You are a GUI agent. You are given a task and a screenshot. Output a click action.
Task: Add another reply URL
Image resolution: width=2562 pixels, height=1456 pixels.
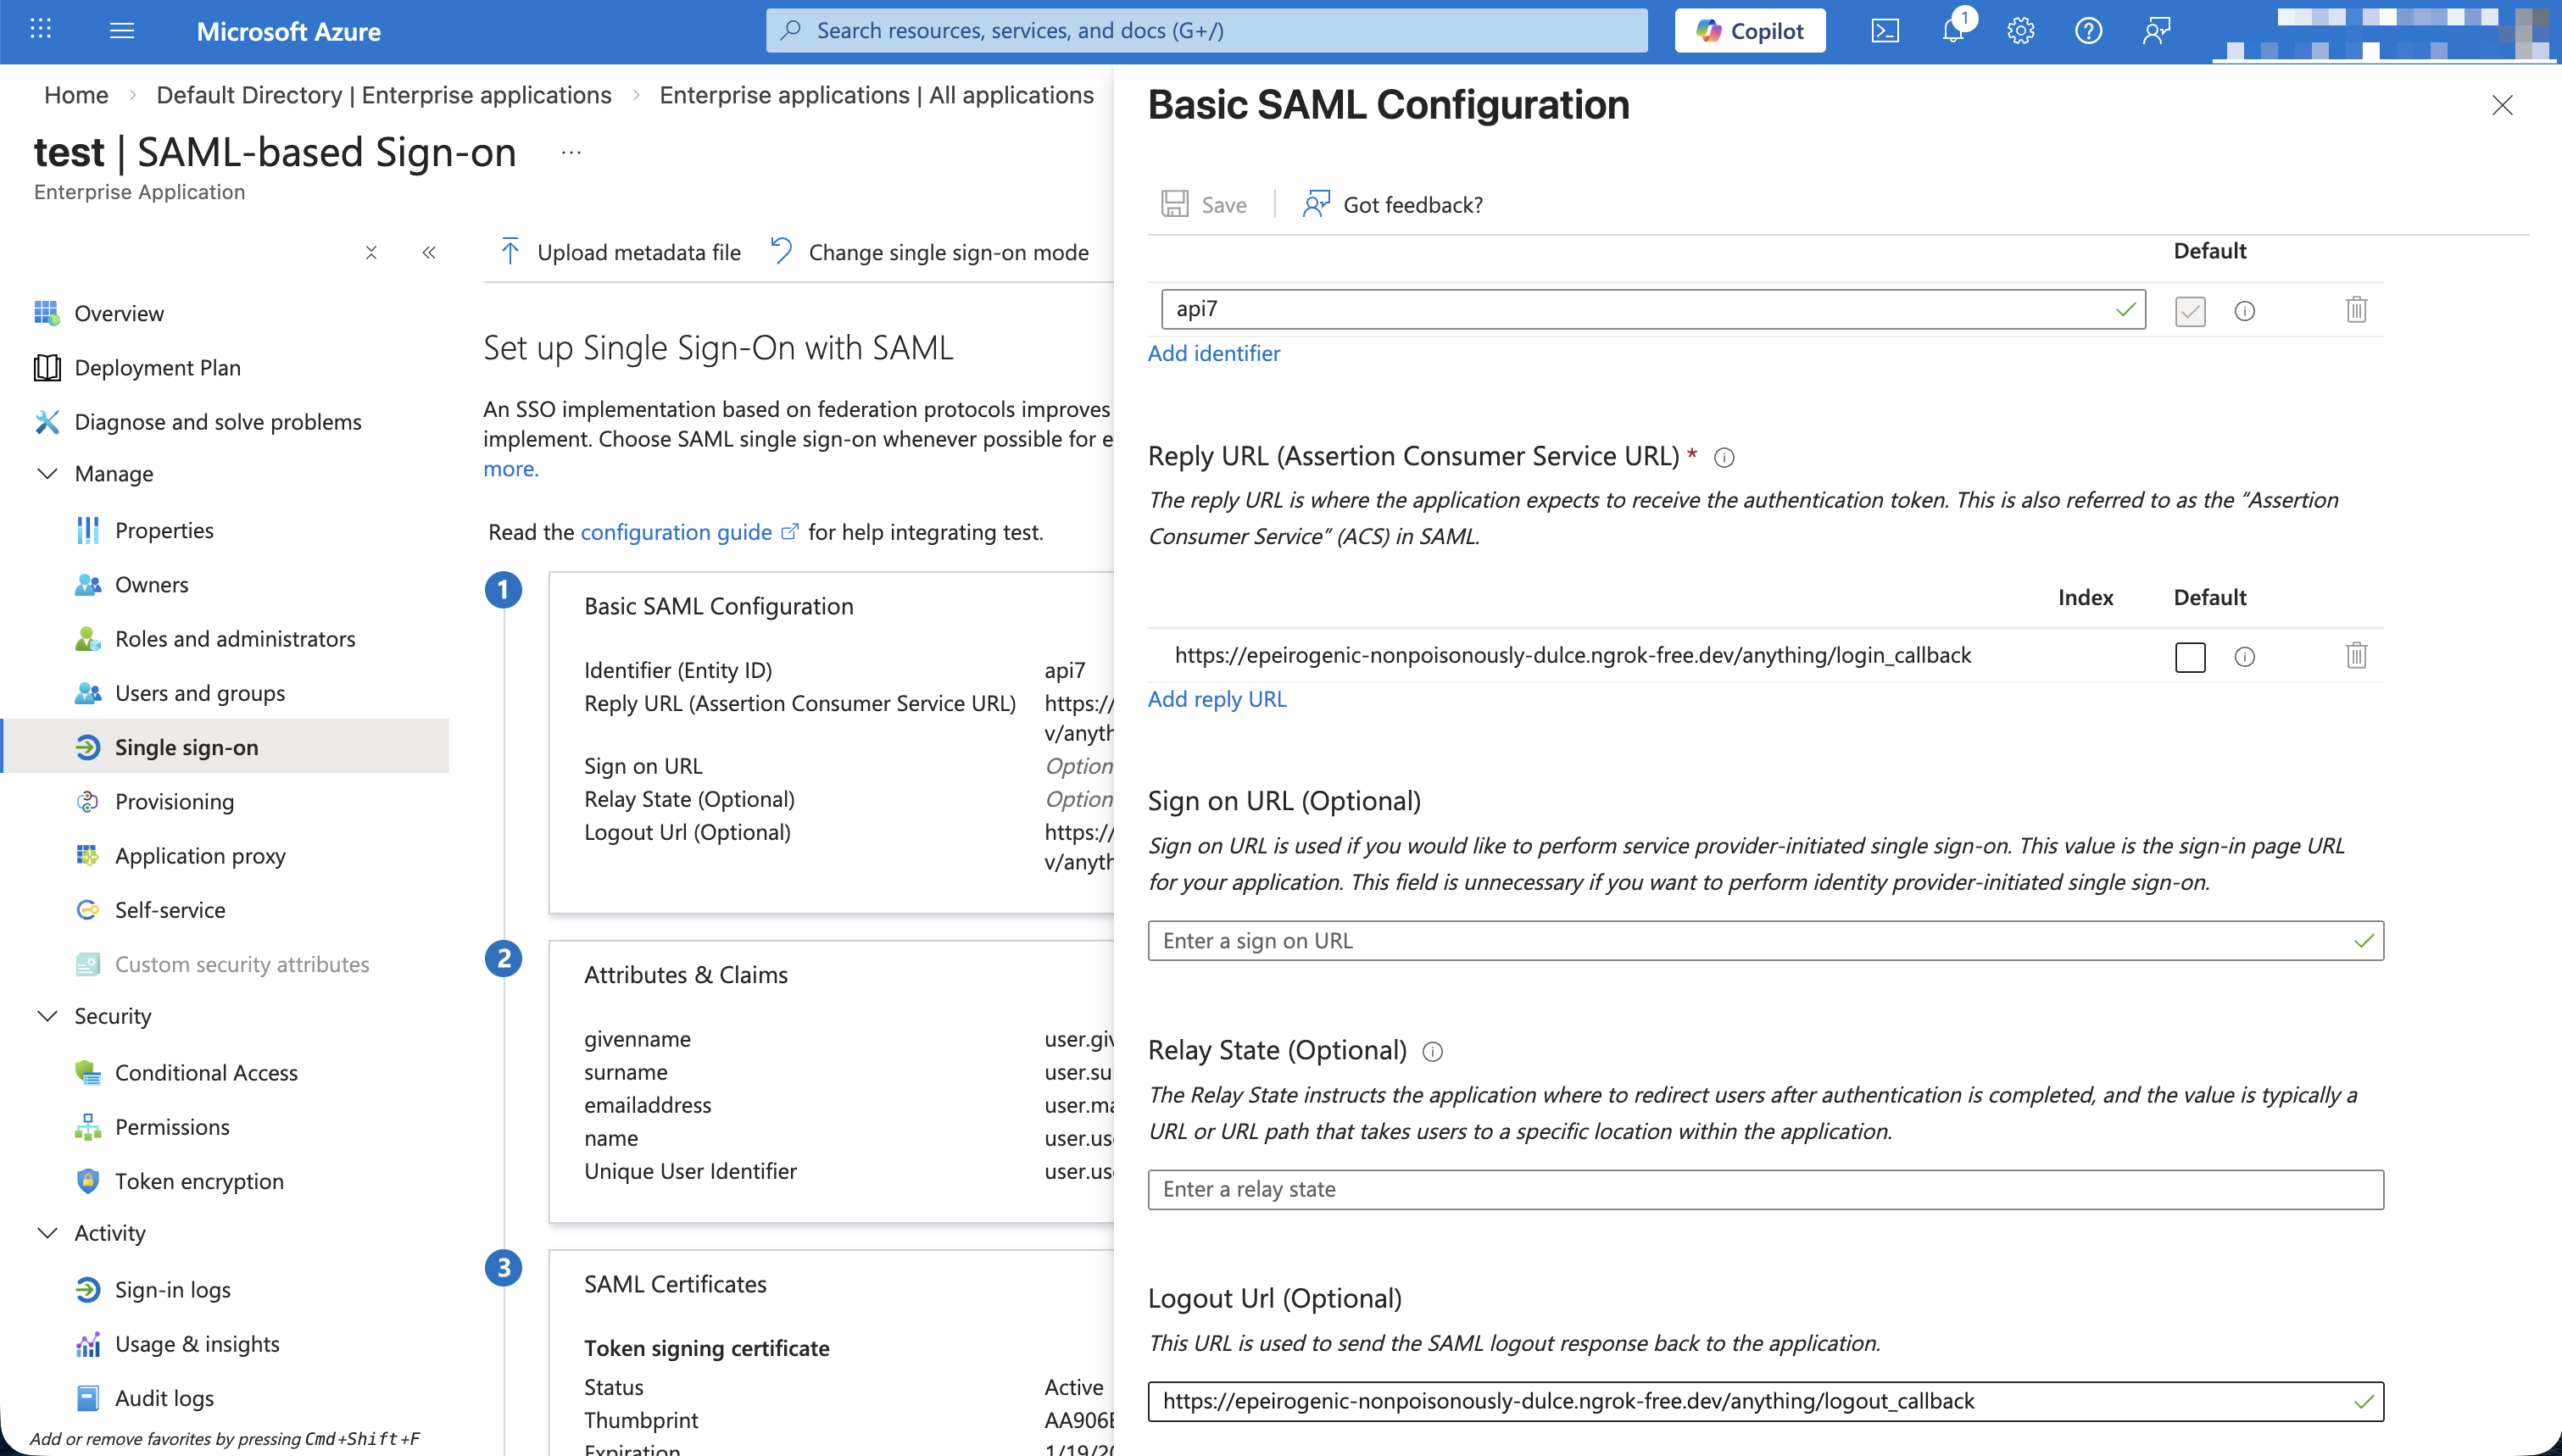point(1216,698)
